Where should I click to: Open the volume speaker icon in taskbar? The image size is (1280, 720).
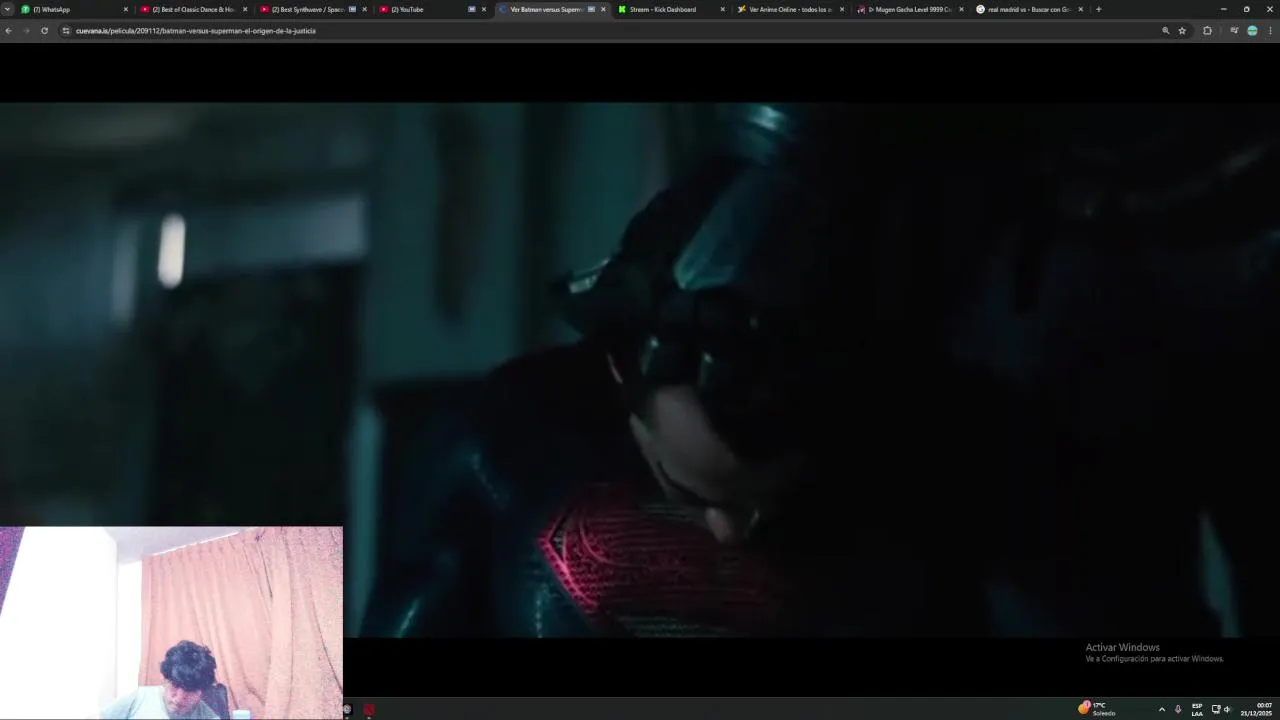point(1227,709)
